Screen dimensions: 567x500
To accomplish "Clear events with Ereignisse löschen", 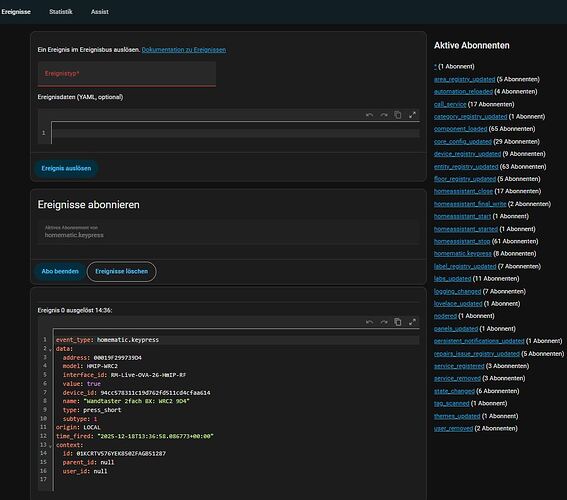I will [x=122, y=271].
